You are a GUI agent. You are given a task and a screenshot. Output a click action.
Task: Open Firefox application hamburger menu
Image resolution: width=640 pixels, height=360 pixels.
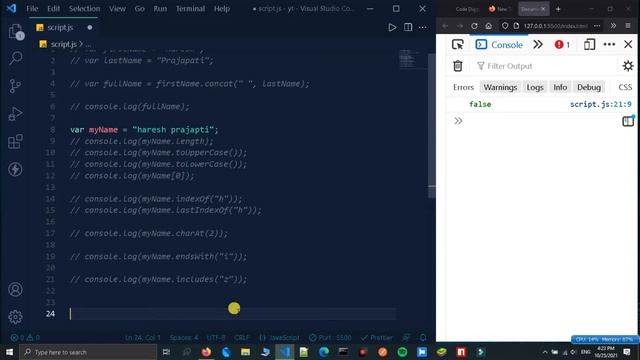[x=628, y=26]
